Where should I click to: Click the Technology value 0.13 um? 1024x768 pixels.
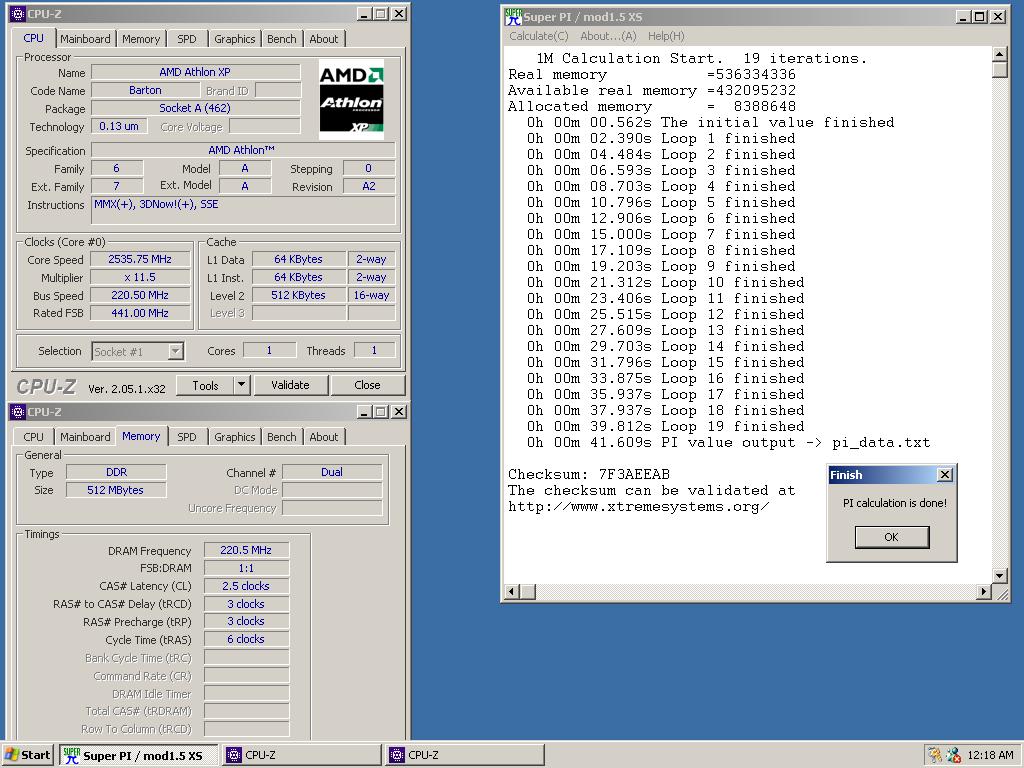tap(119, 126)
